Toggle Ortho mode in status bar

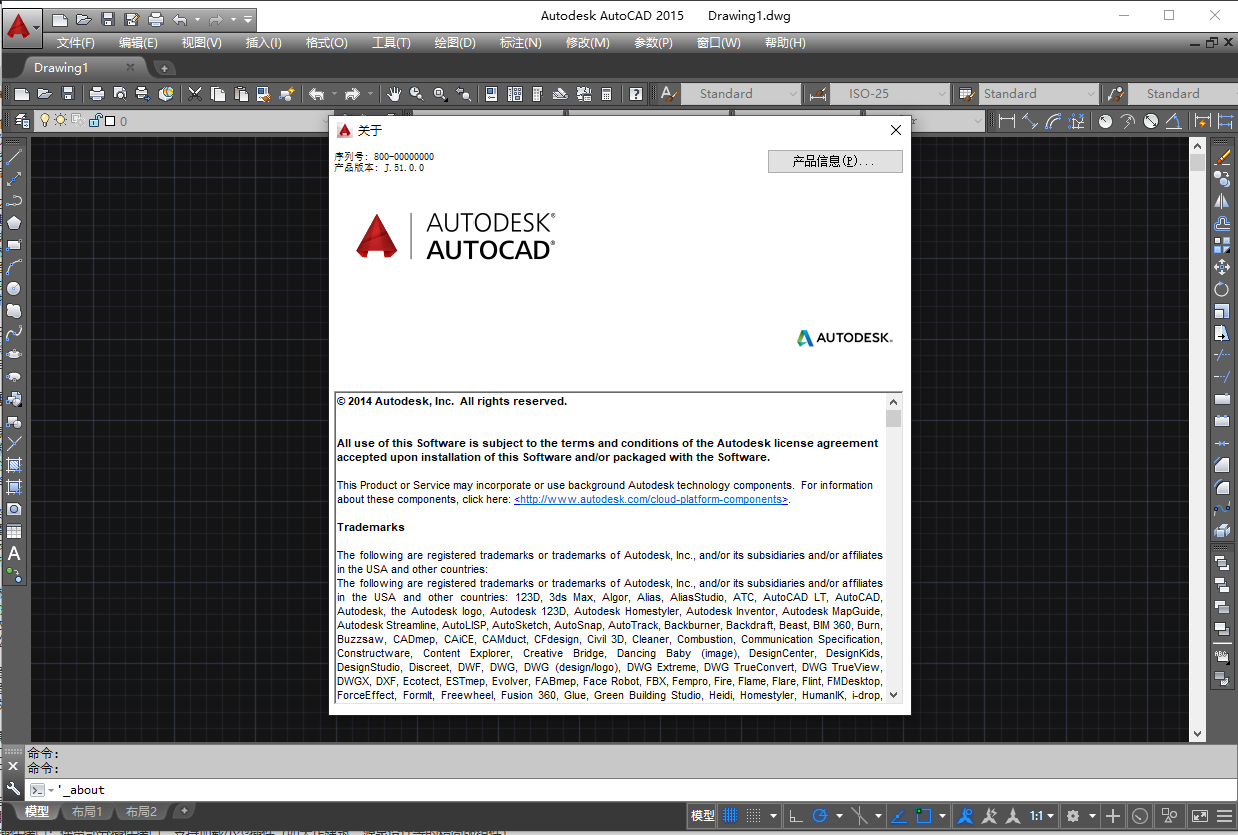(x=796, y=815)
